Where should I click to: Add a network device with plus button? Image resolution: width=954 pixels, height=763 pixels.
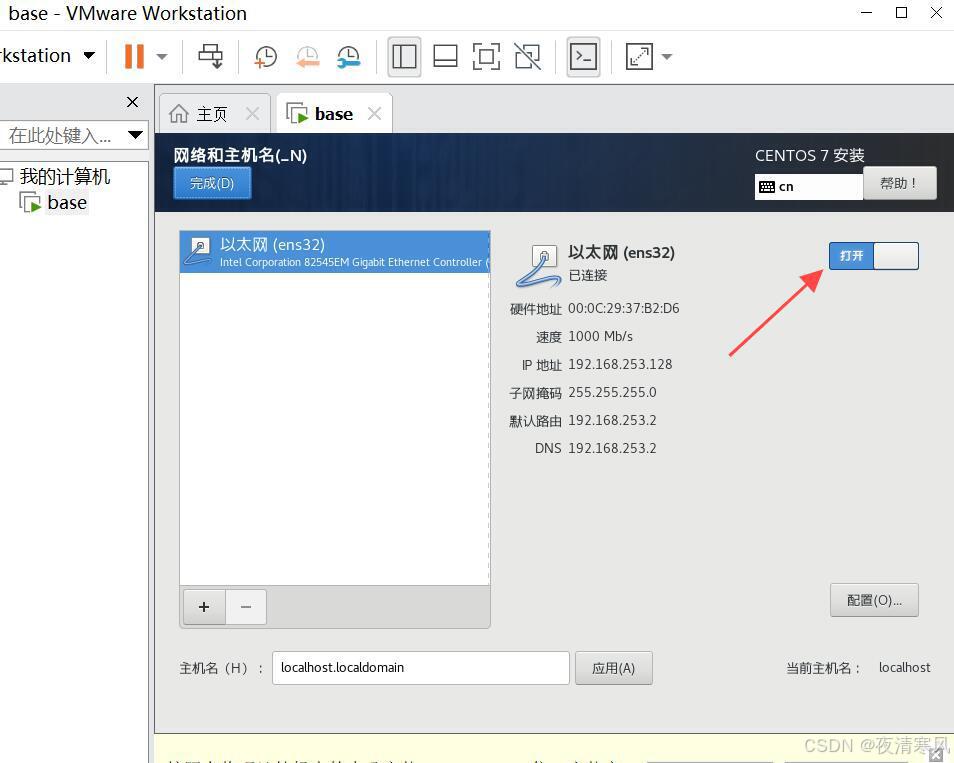tap(204, 607)
